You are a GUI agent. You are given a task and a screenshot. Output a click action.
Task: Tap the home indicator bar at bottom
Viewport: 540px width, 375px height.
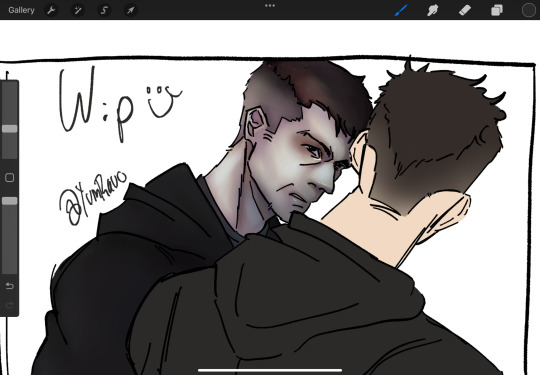pos(270,371)
